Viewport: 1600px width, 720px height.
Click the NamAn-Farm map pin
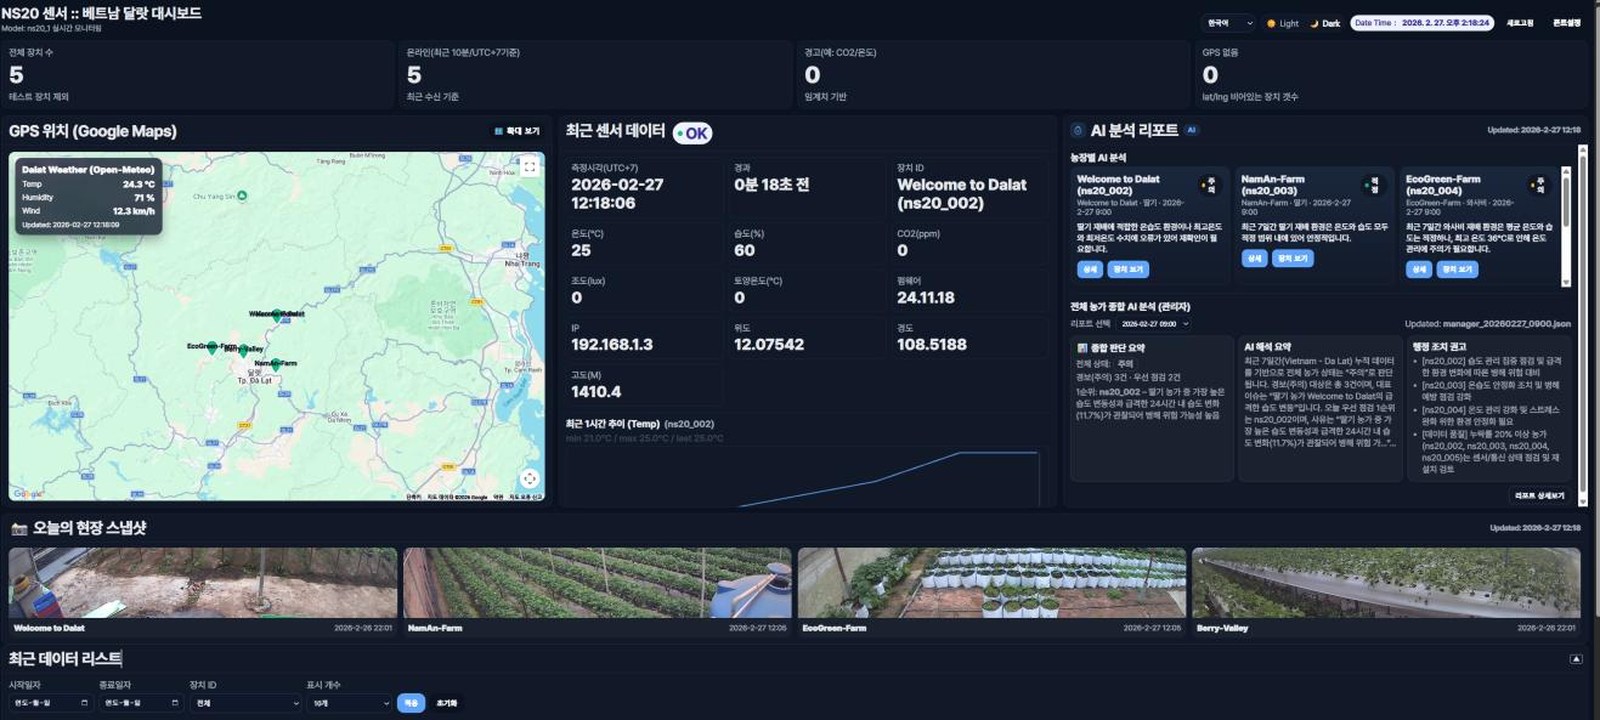[276, 366]
